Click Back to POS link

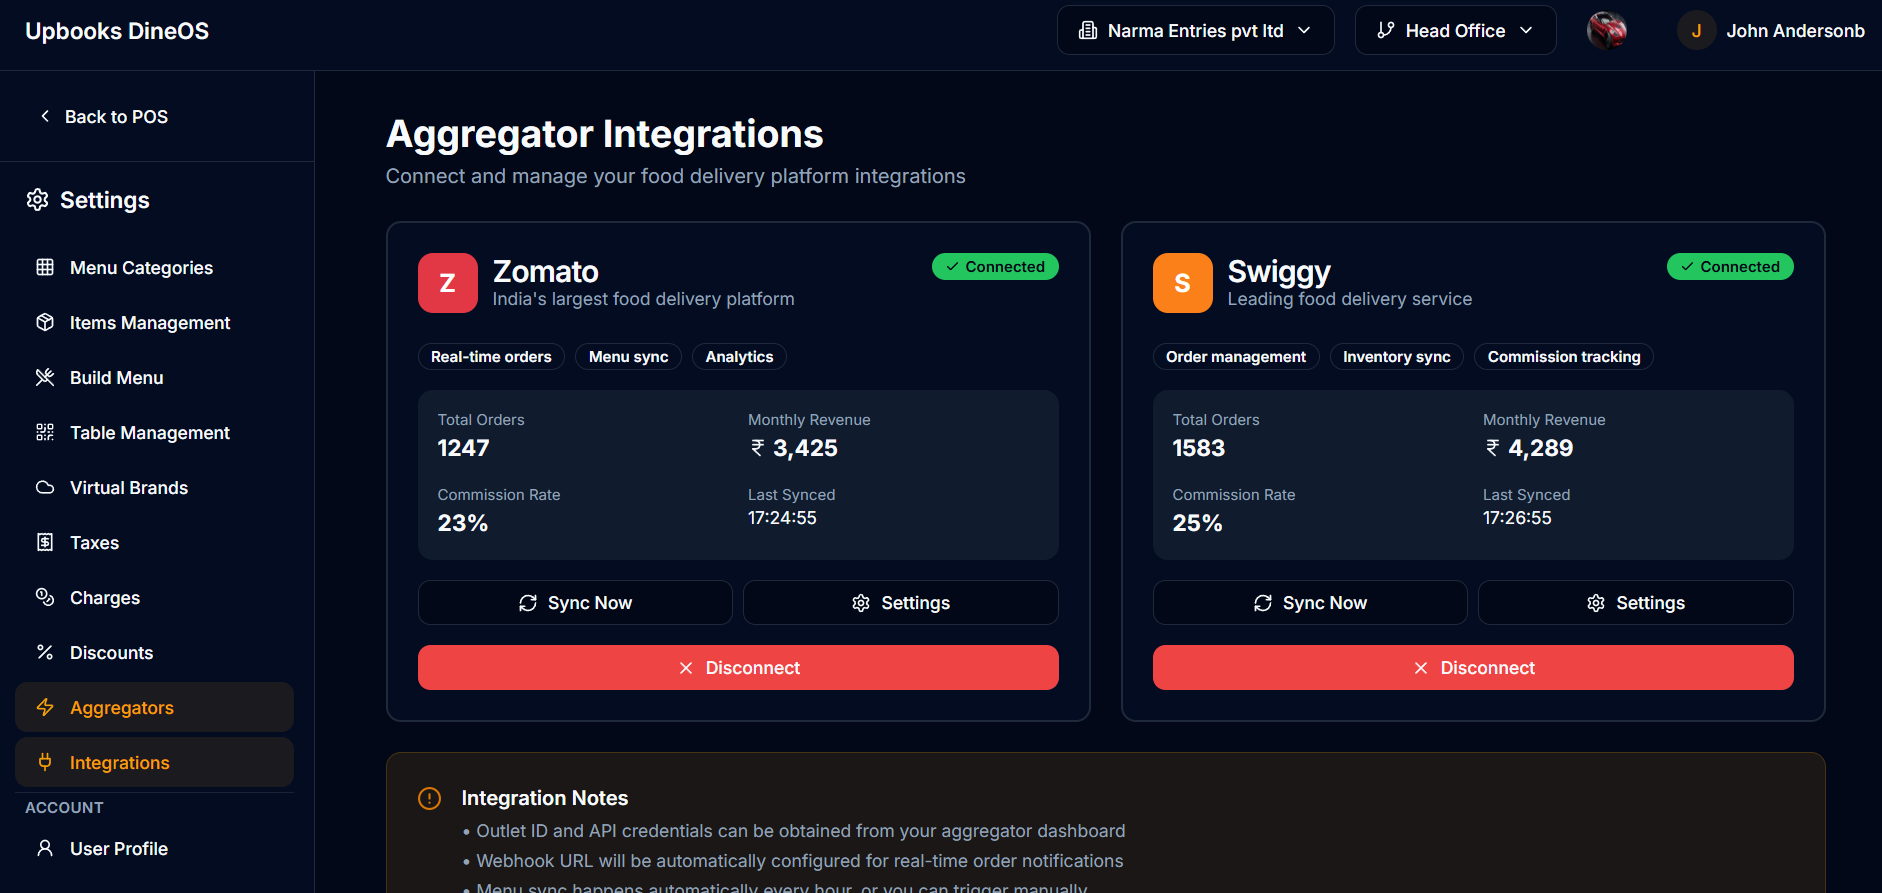pos(103,116)
